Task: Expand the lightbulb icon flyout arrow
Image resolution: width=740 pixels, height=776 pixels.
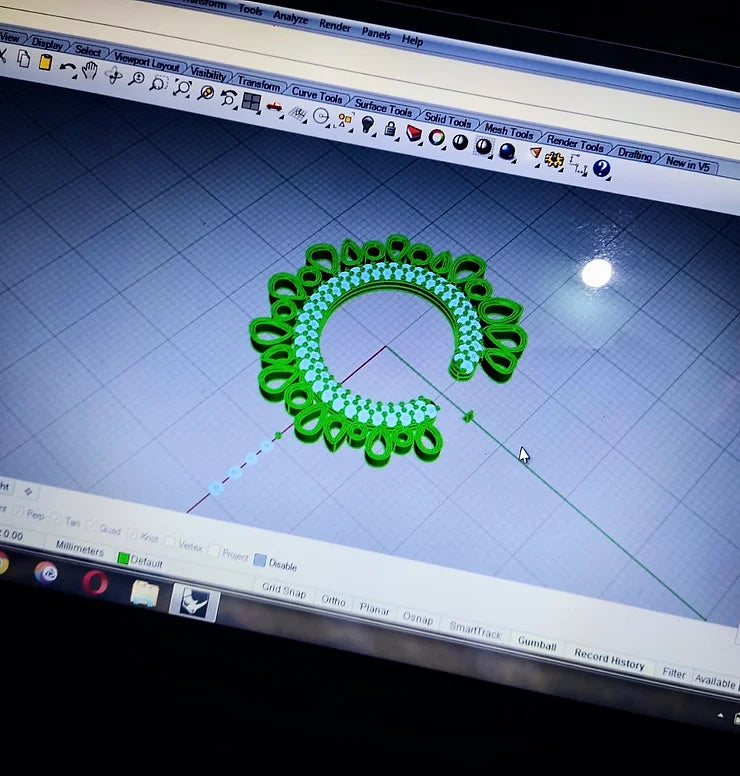Action: 375,135
